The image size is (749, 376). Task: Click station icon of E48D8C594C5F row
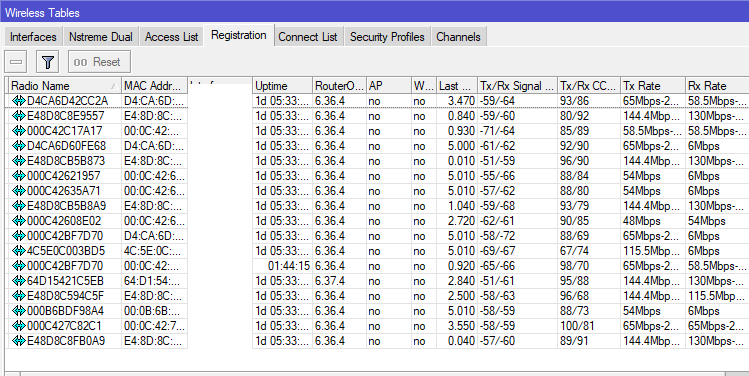19,296
